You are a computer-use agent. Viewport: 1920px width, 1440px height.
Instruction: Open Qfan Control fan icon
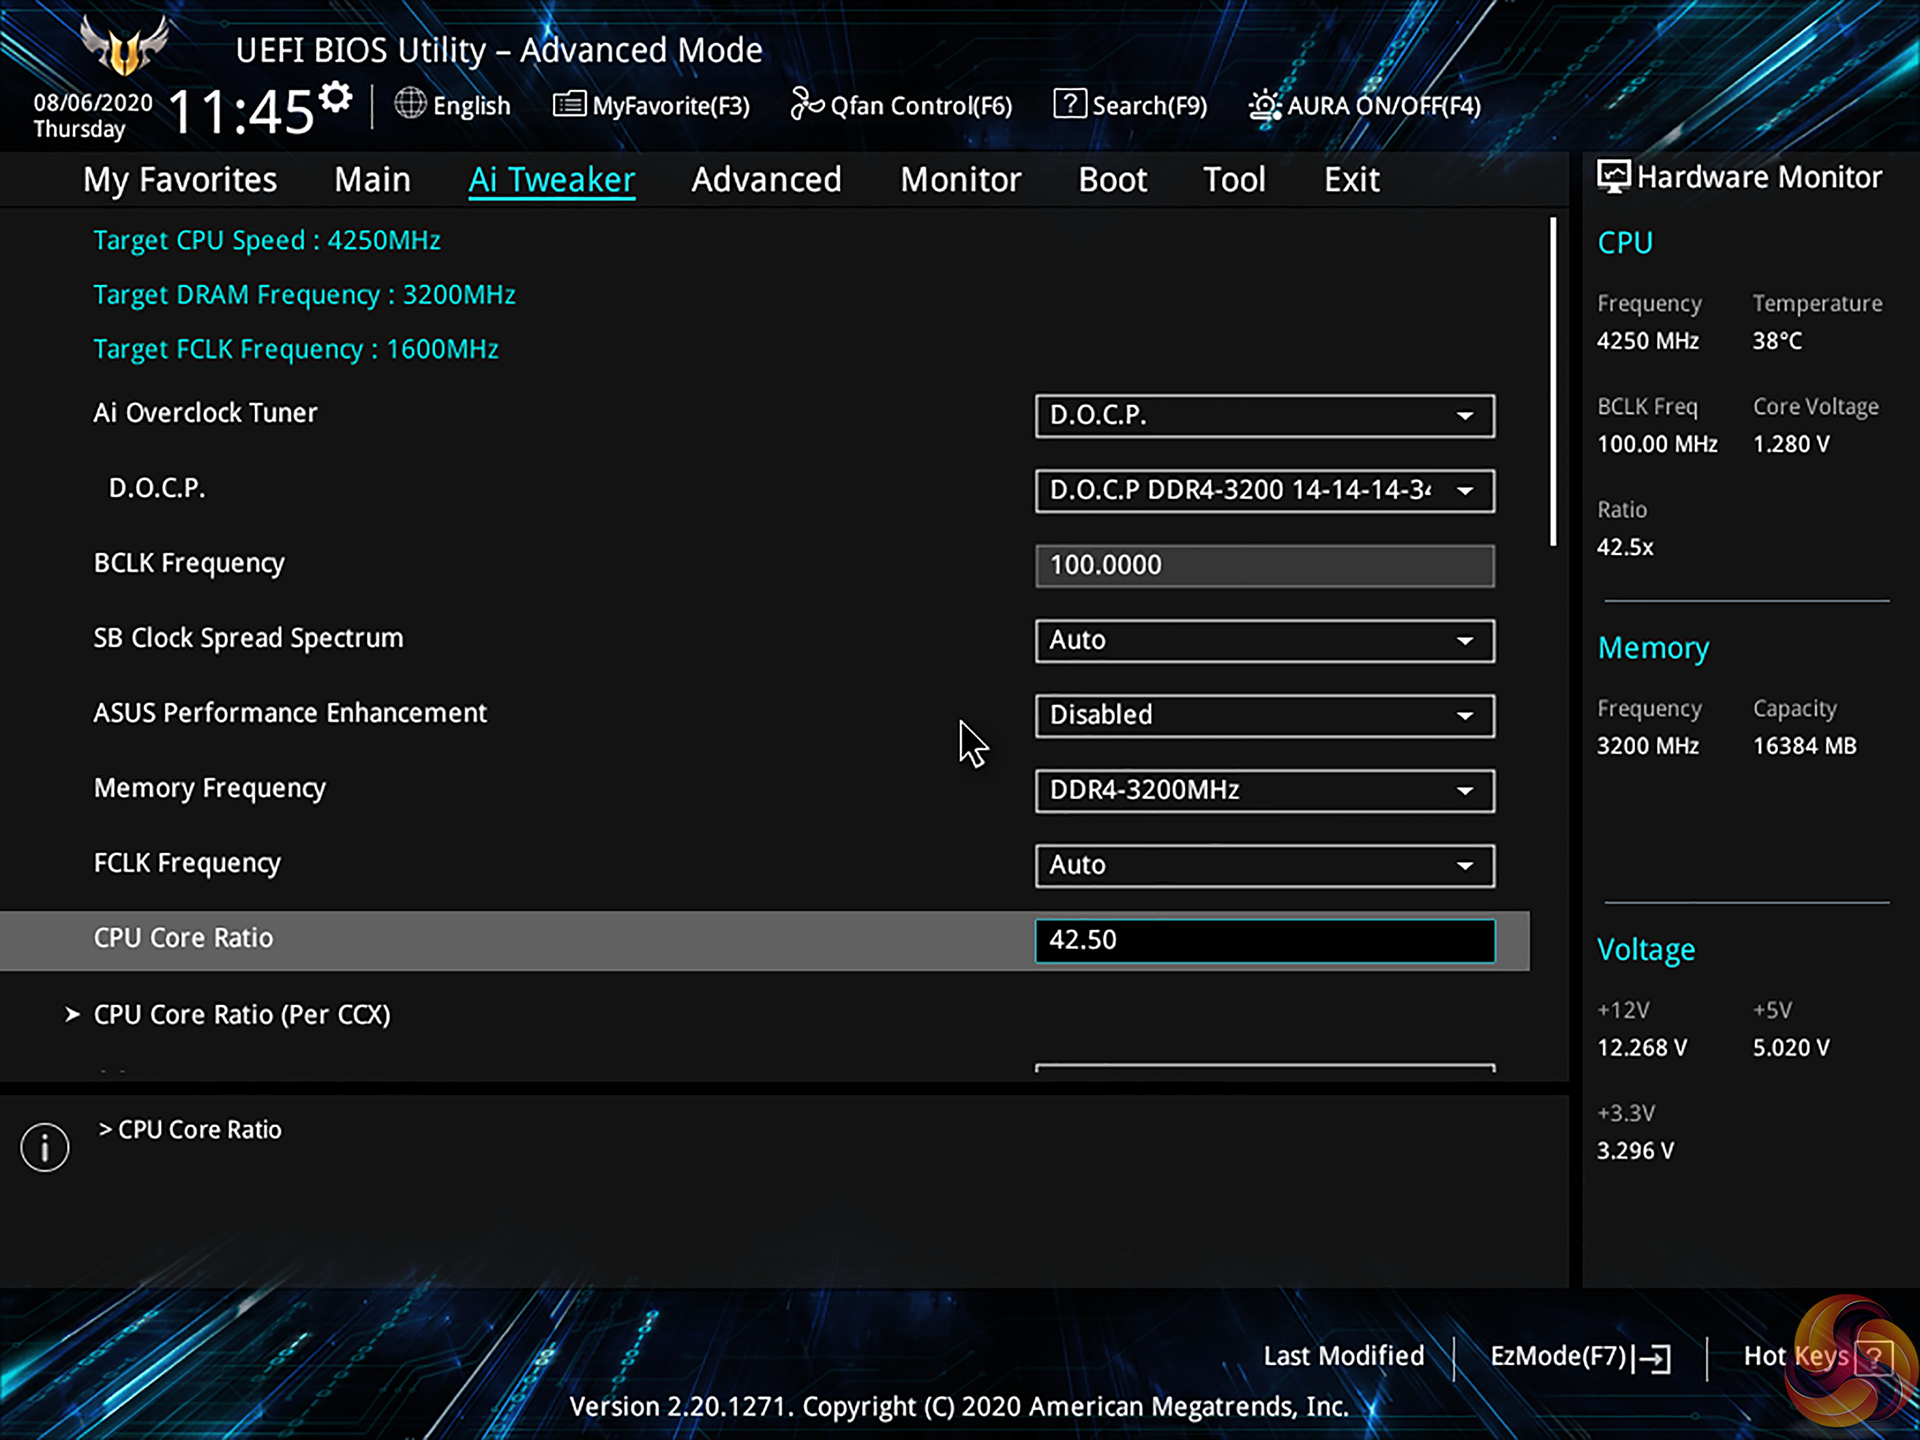pos(806,103)
